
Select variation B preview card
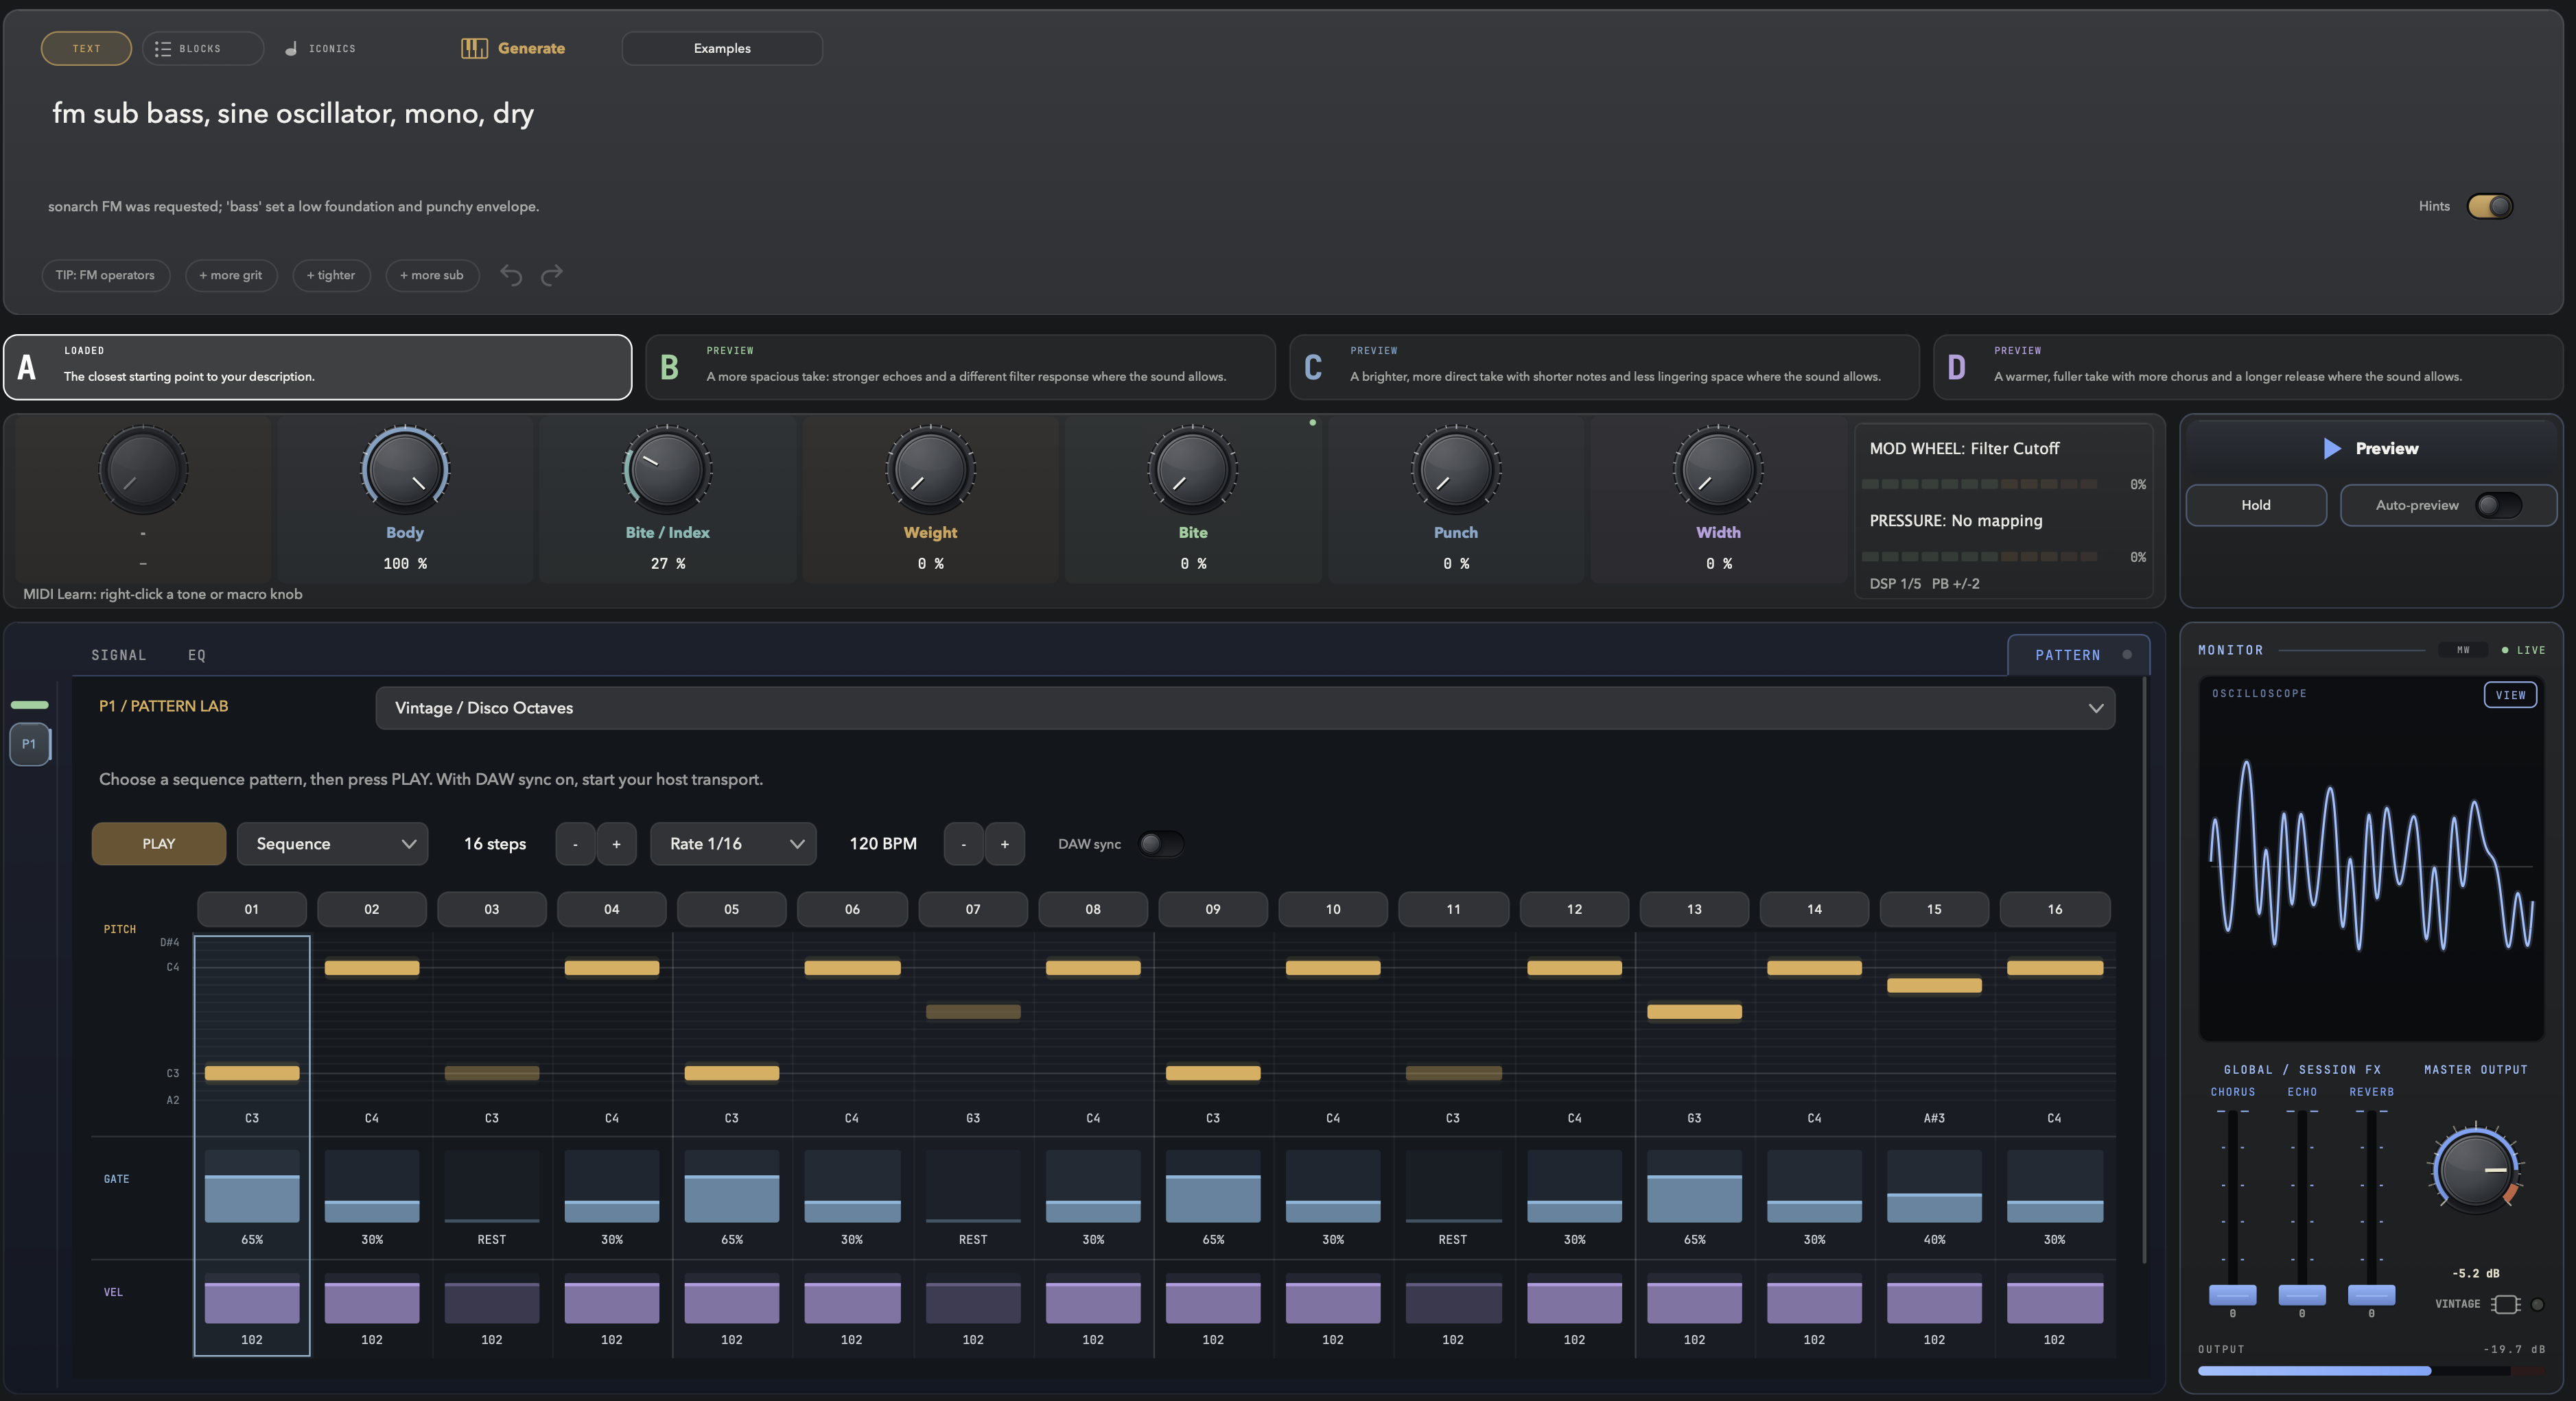(x=960, y=367)
